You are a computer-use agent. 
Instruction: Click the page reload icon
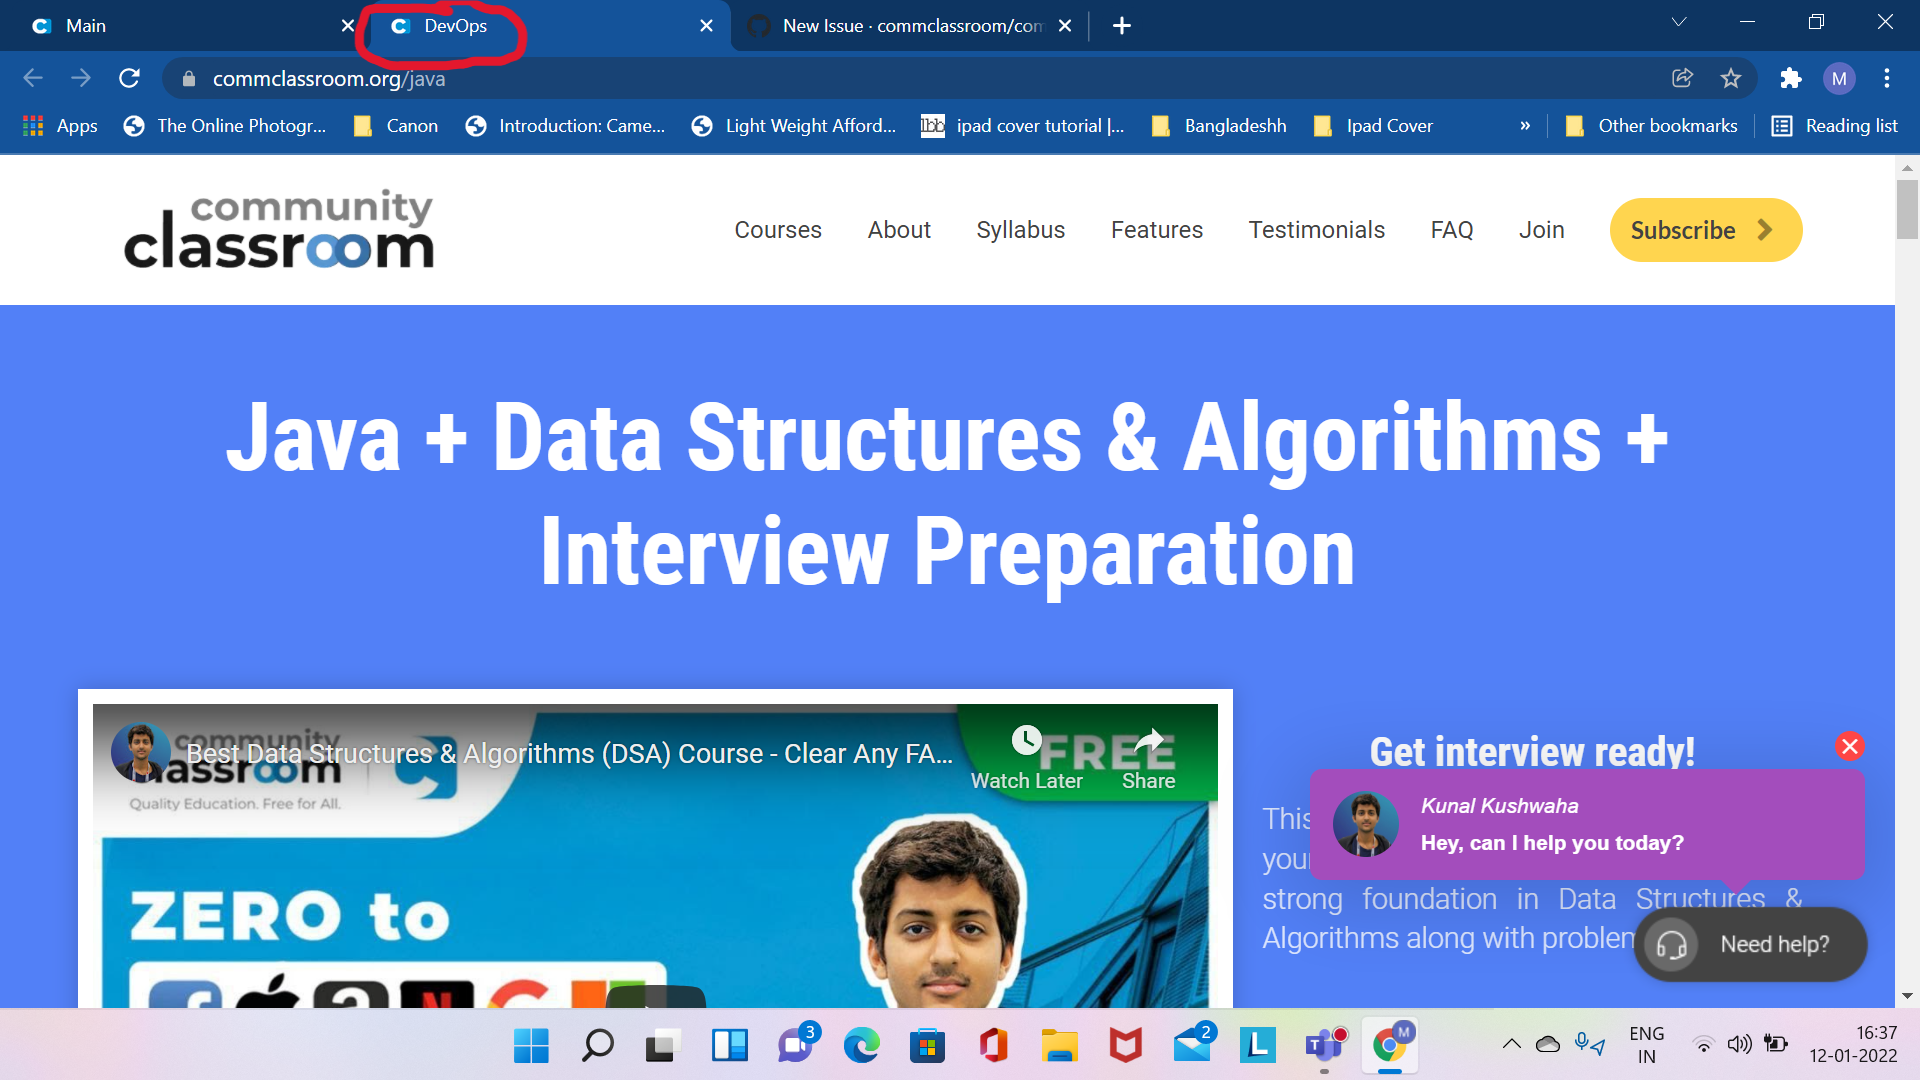pyautogui.click(x=129, y=78)
